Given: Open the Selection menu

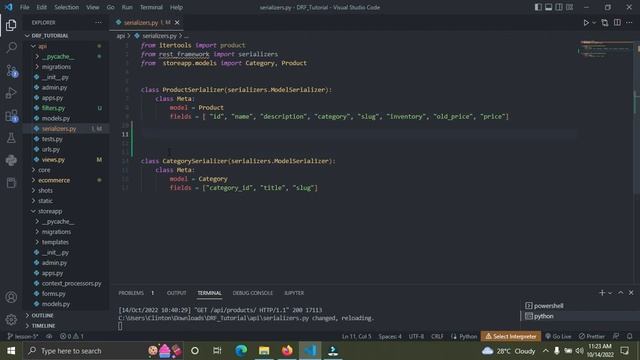Looking at the screenshot, I should coord(67,7).
